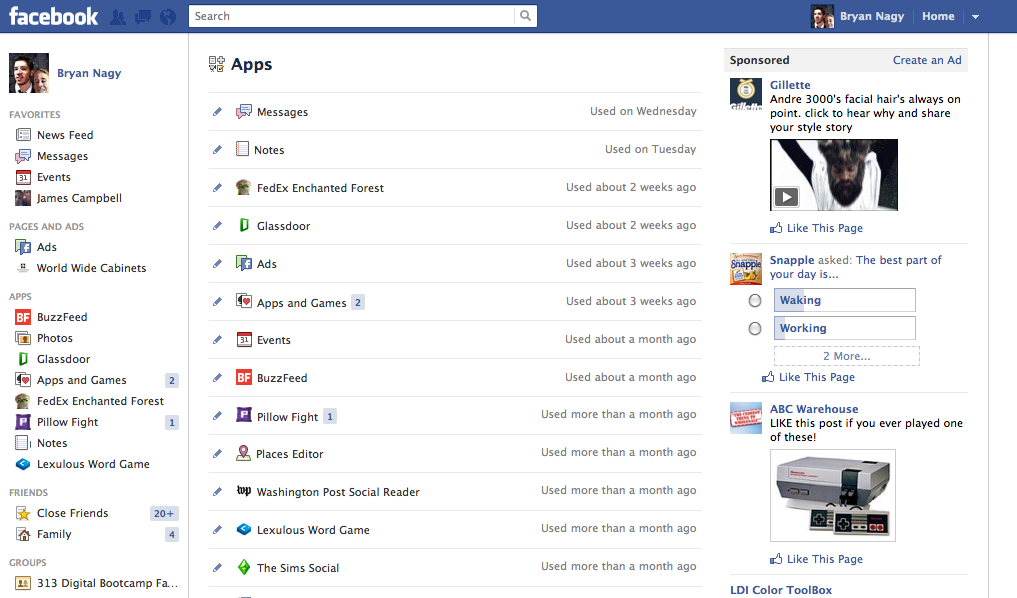Click The Sims Social app icon
The width and height of the screenshot is (1017, 598).
coord(244,567)
